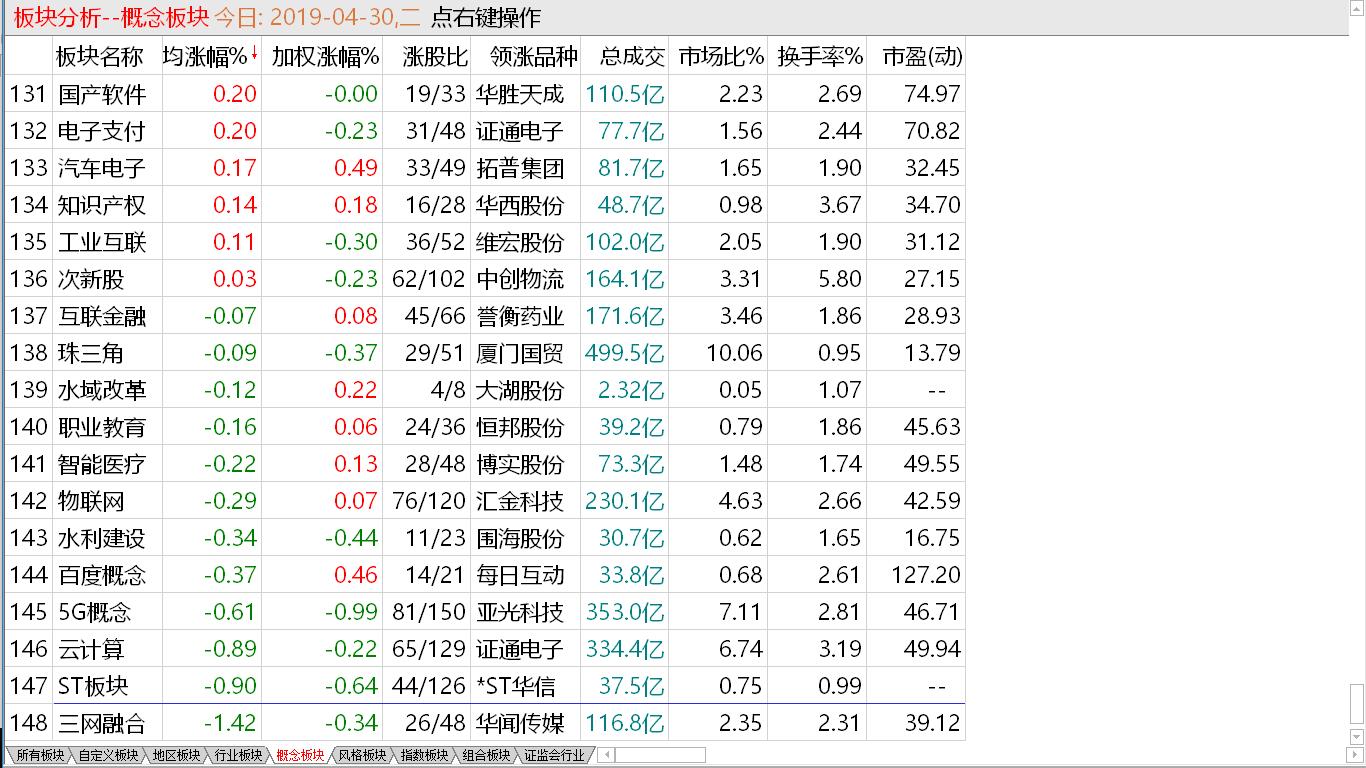
Task: Click leading stock 誉衡药业
Action: pyautogui.click(x=520, y=316)
